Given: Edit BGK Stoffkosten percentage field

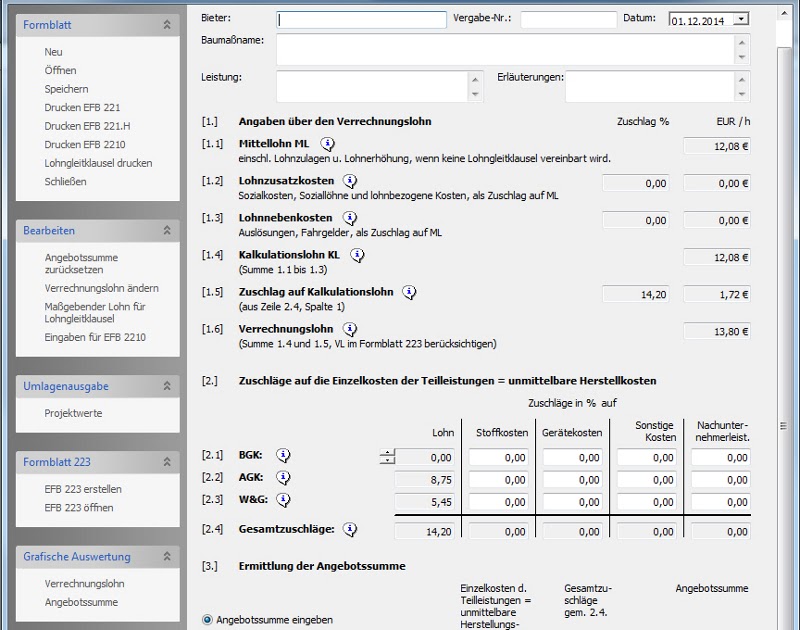Looking at the screenshot, I should tap(498, 458).
